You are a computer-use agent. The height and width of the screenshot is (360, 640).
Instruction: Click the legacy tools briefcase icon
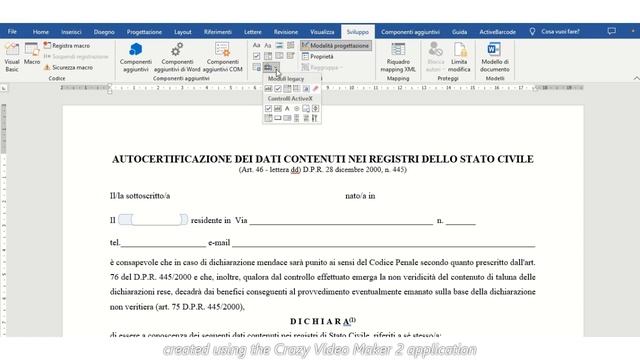268,67
